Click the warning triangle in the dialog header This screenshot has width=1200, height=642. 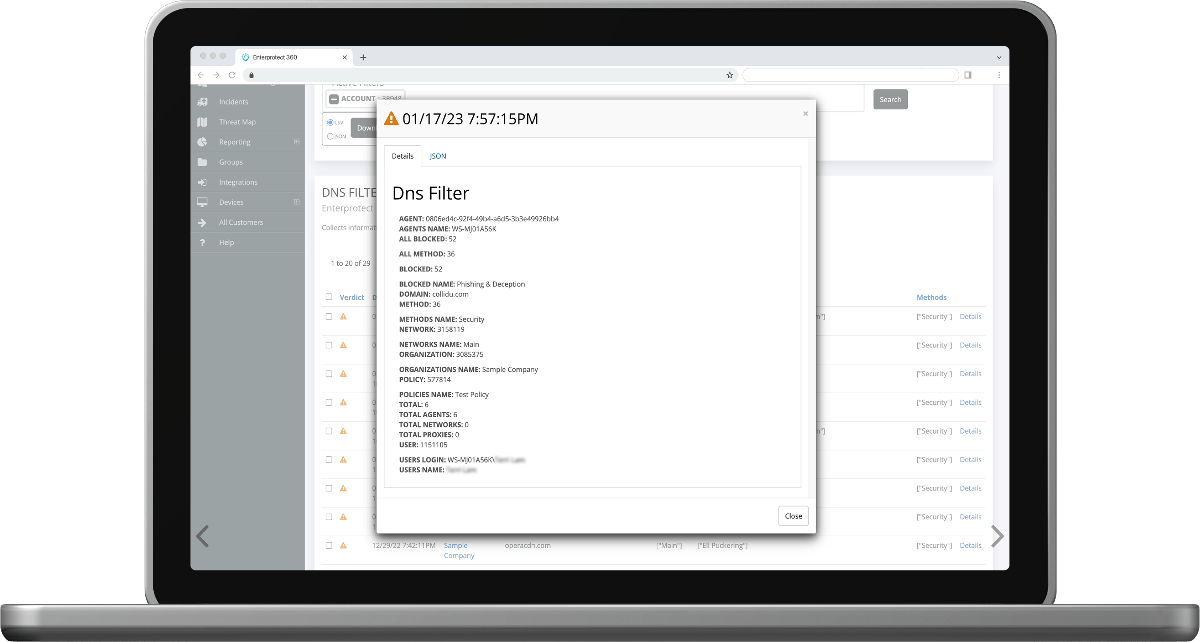tap(389, 118)
